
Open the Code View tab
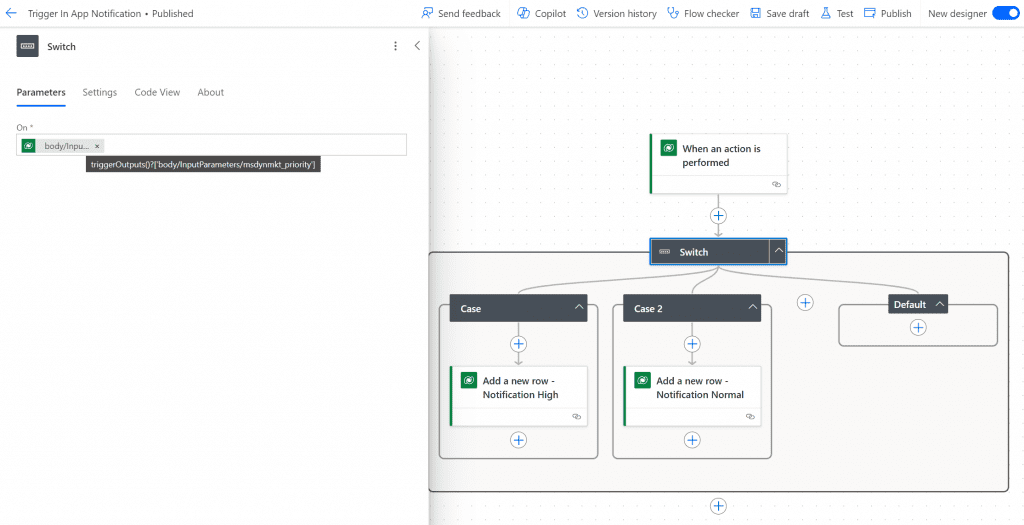157,92
